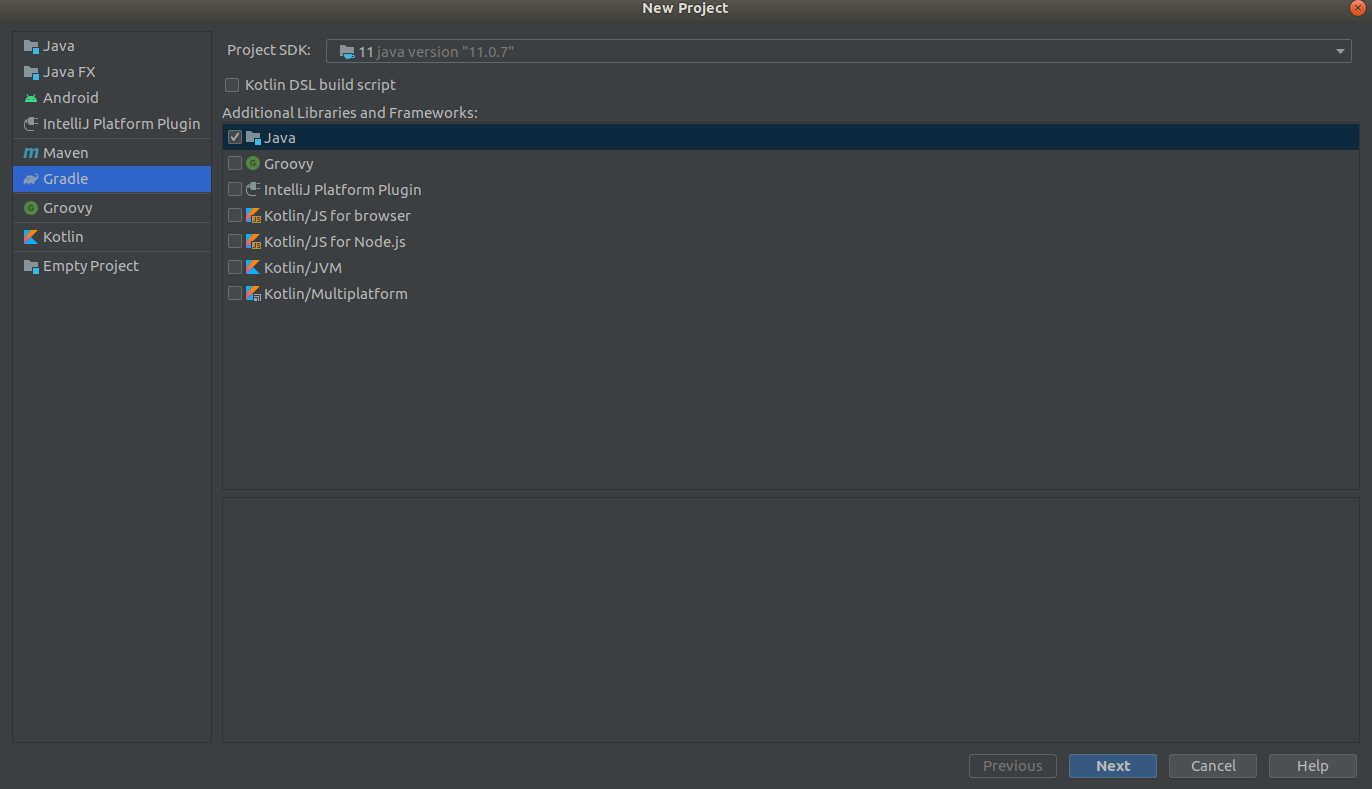Click the Kotlin/JS for Node.js icon
1372x789 pixels.
(253, 242)
